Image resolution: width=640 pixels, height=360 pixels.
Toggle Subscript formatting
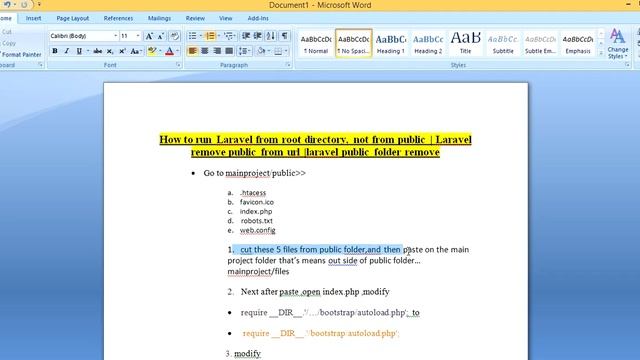(110, 51)
